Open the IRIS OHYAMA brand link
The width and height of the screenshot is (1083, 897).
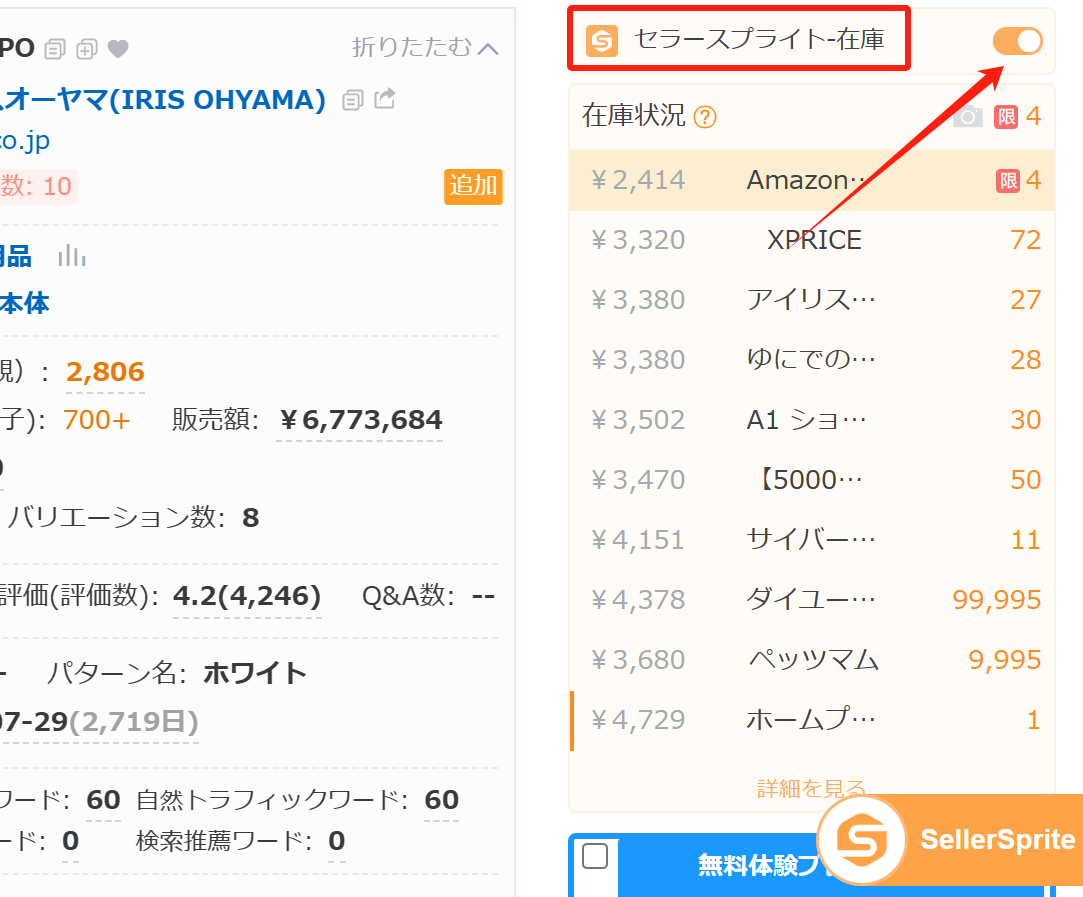163,100
